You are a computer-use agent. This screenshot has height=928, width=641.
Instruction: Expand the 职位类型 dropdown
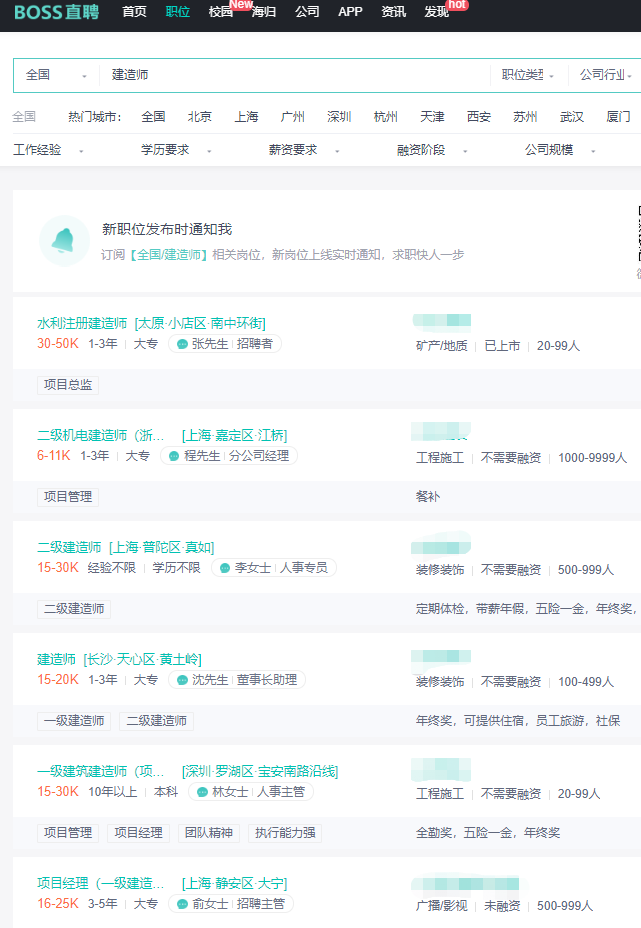pos(528,75)
